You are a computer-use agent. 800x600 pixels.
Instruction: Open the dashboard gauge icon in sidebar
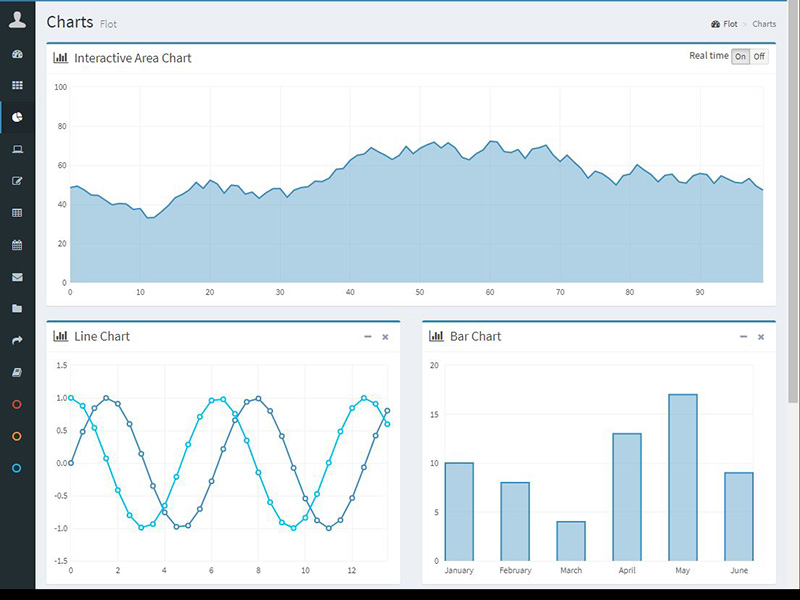coord(17,54)
